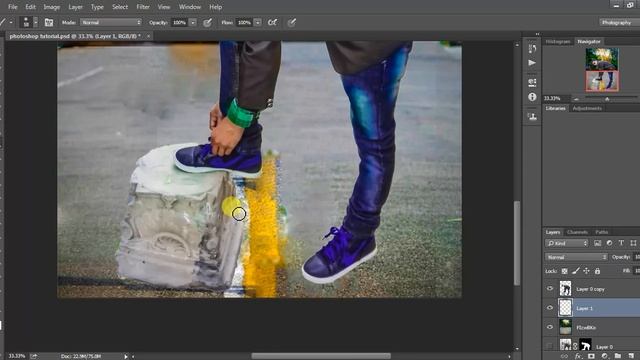Open the History panel icon
Image resolution: width=640 pixels, height=360 pixels.
[532, 49]
